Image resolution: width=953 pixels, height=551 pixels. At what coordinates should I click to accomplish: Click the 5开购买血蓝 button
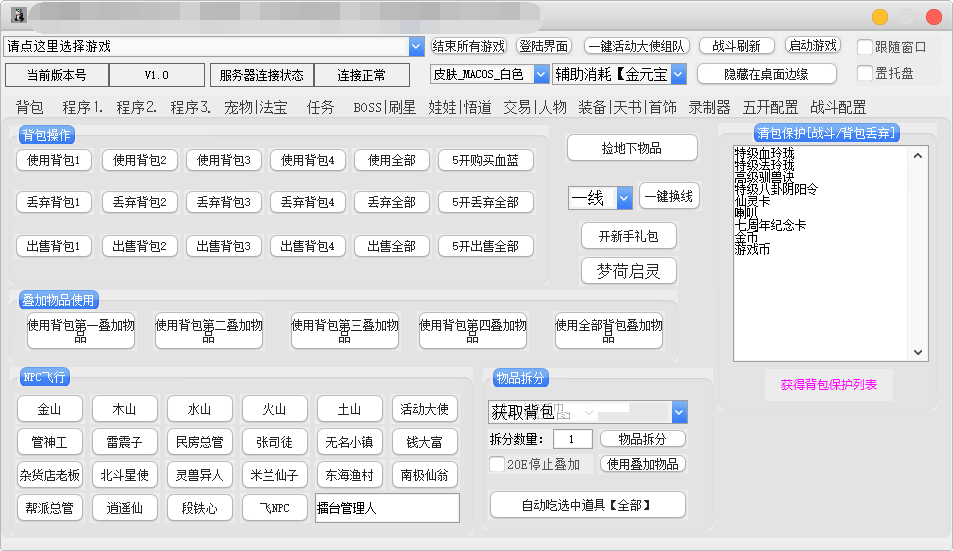[485, 160]
